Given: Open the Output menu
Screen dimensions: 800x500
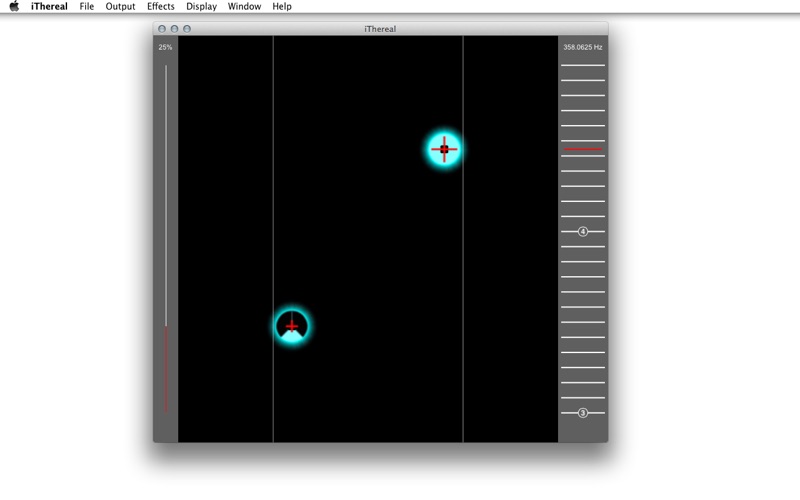Looking at the screenshot, I should click(x=120, y=6).
